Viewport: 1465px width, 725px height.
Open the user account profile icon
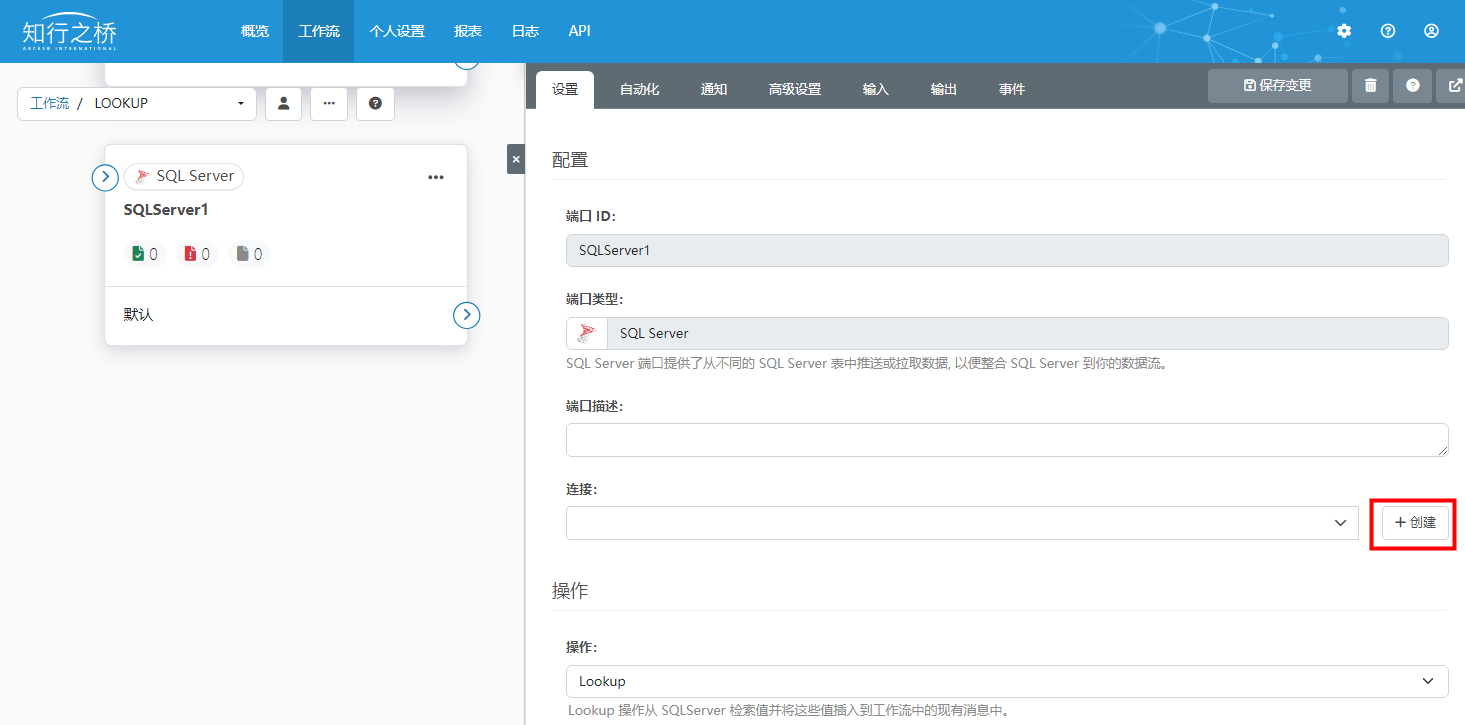coord(1431,31)
